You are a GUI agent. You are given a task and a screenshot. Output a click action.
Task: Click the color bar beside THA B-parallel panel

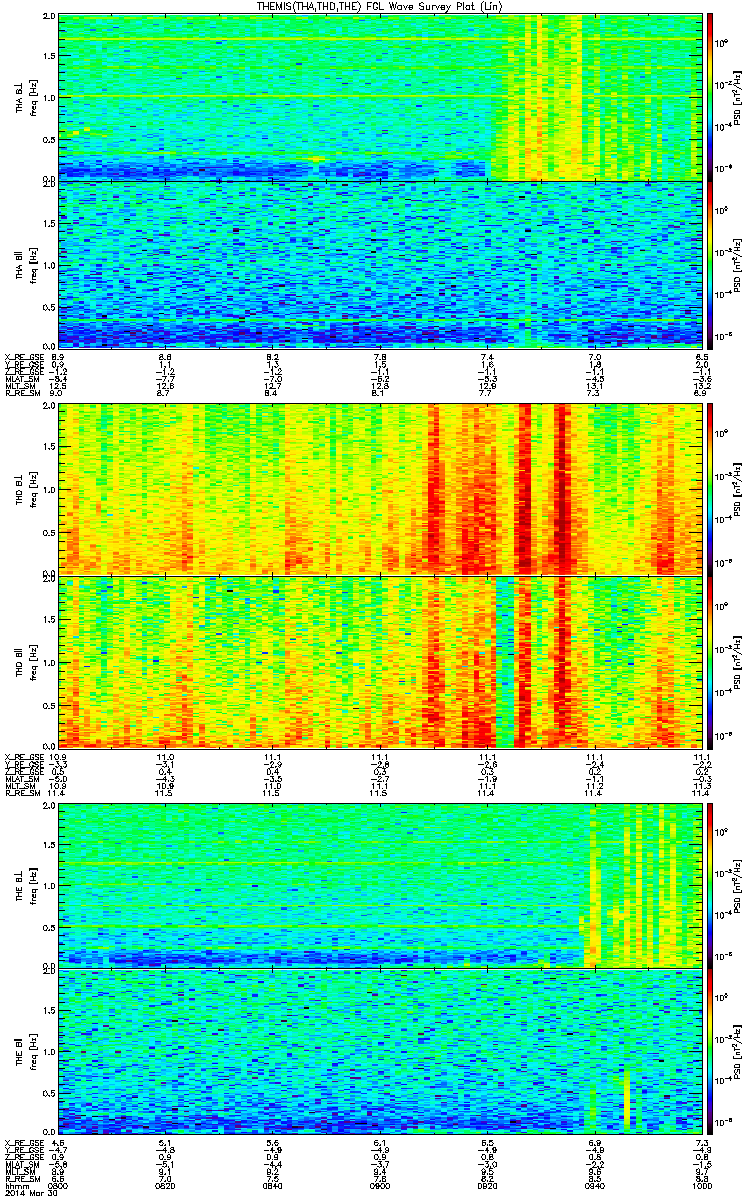(710, 264)
